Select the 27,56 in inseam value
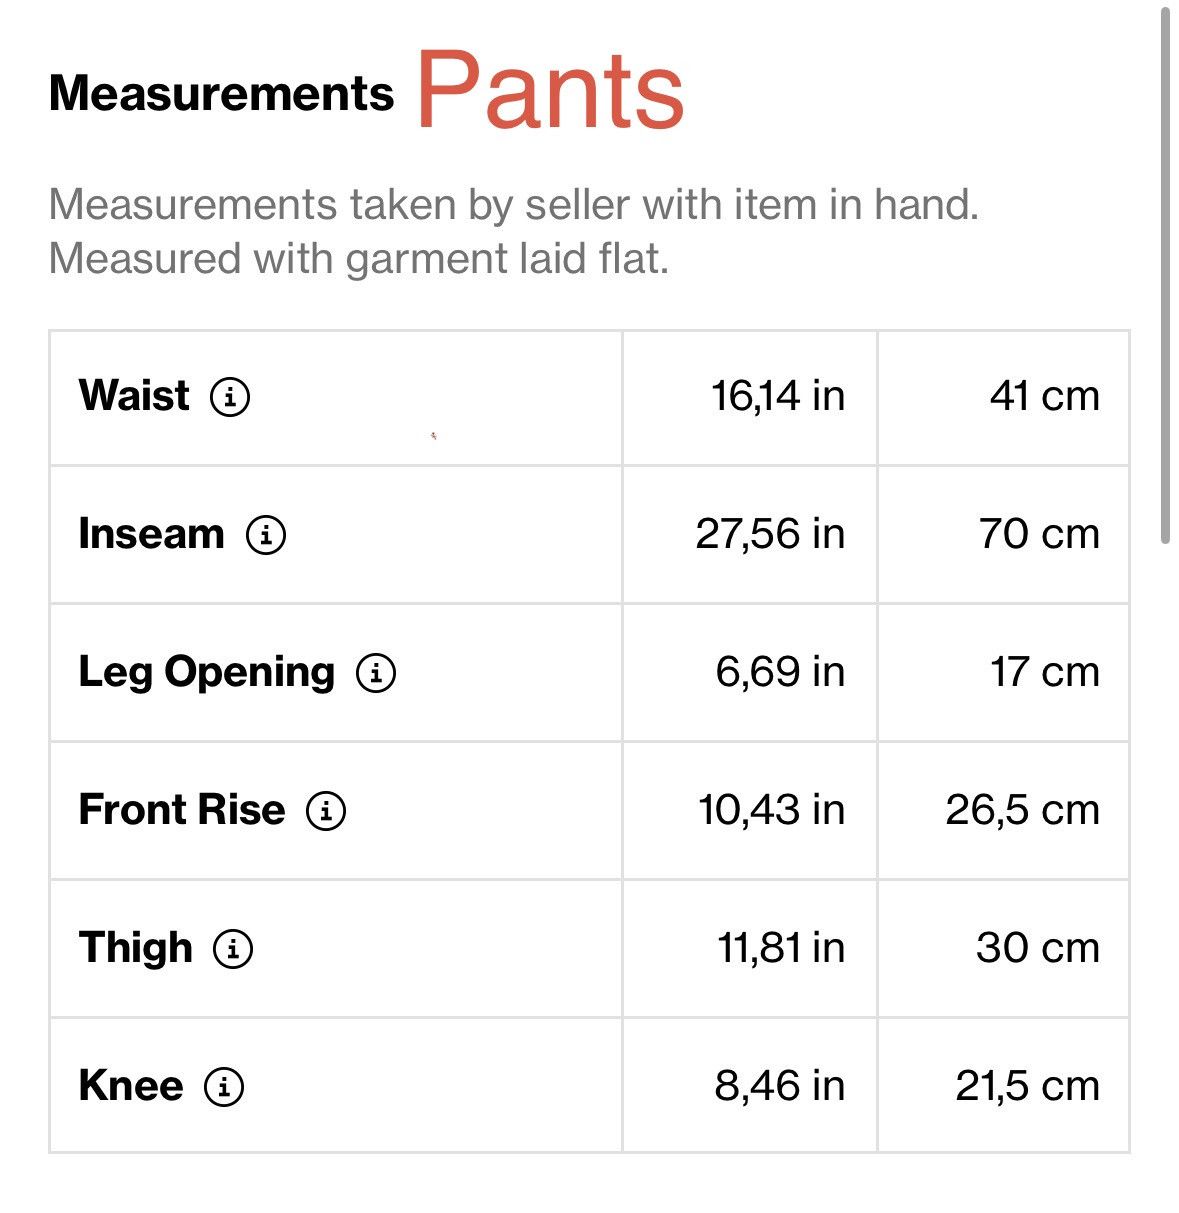 770,534
